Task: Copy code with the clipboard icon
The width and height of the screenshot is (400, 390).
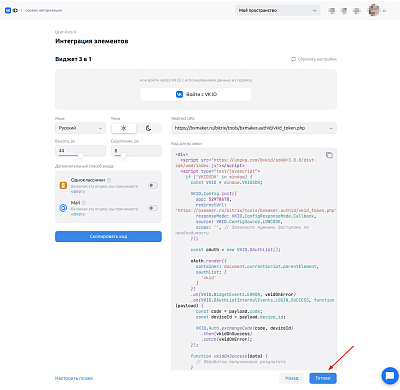Action: click(329, 155)
